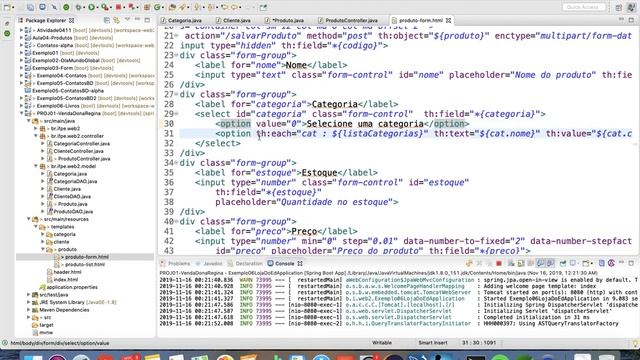Collapse All in Package Explorer toolbar

107,20
